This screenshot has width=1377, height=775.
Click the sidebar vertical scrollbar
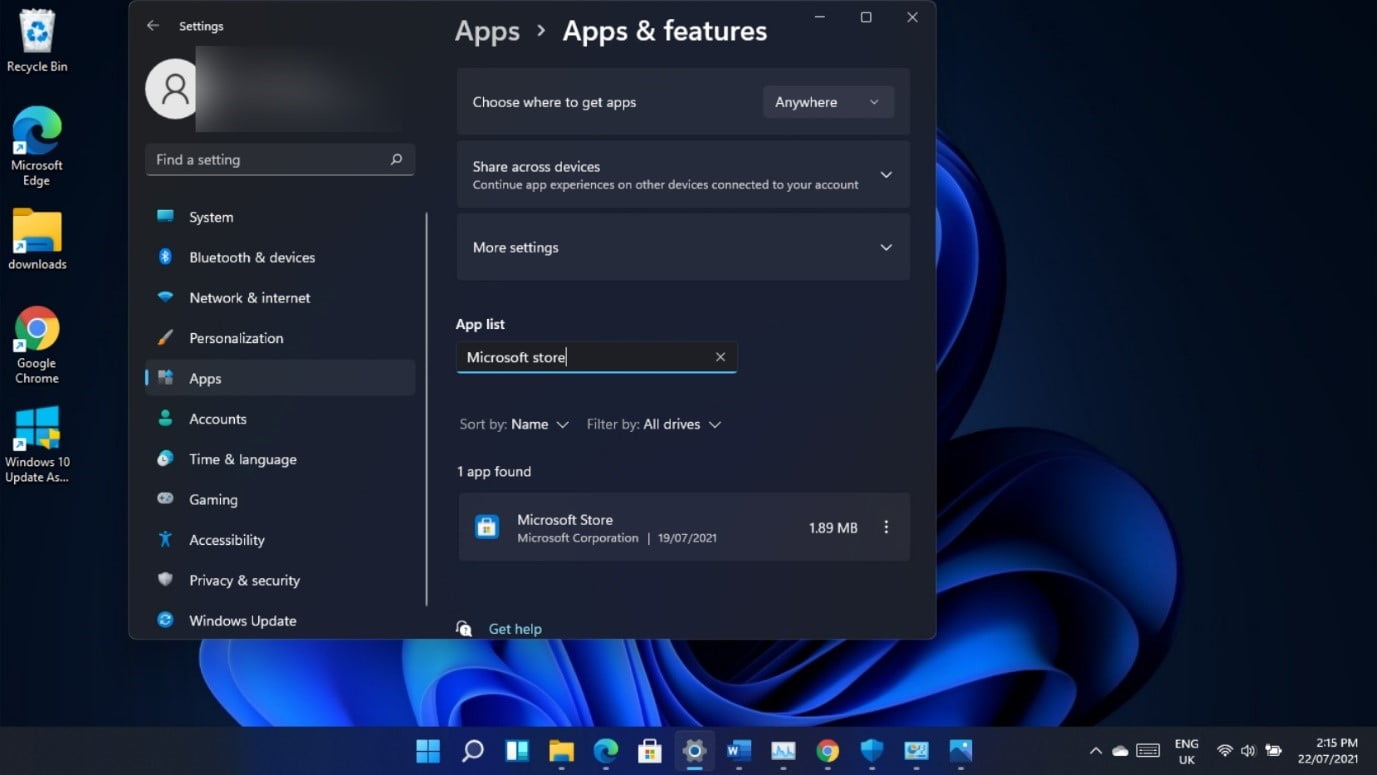427,400
